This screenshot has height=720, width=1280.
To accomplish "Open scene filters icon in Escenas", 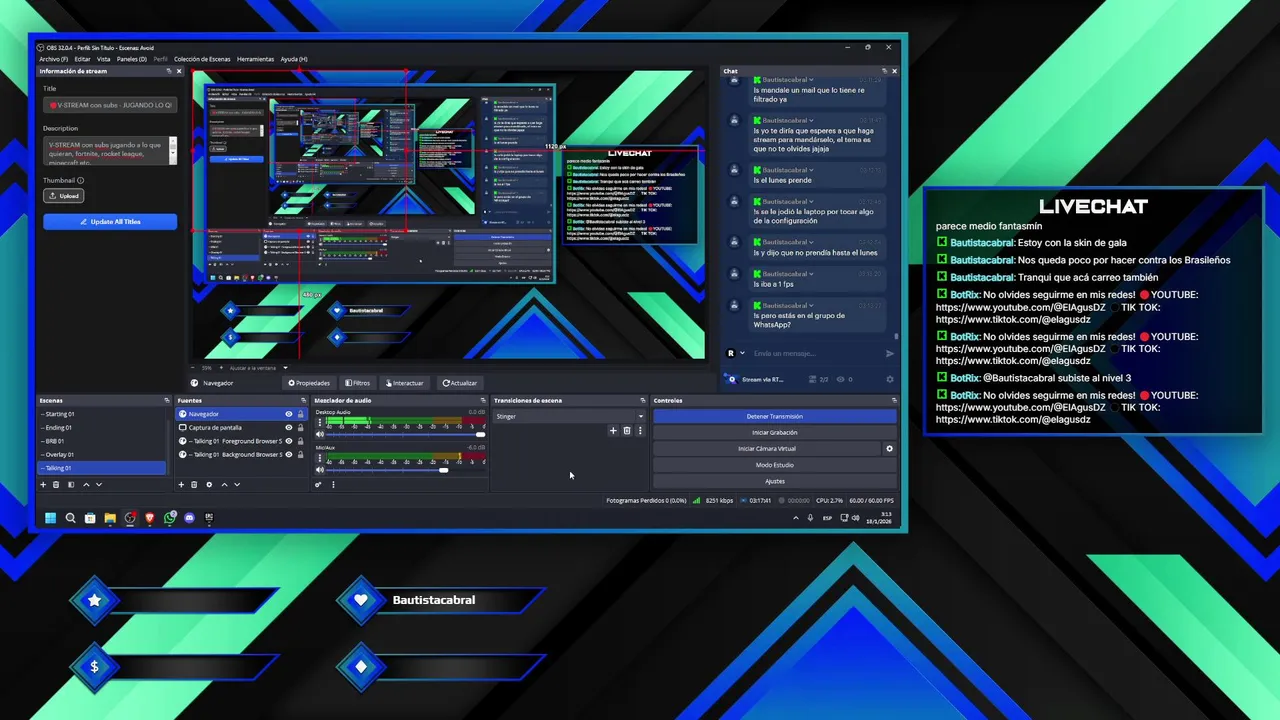I will click(70, 485).
